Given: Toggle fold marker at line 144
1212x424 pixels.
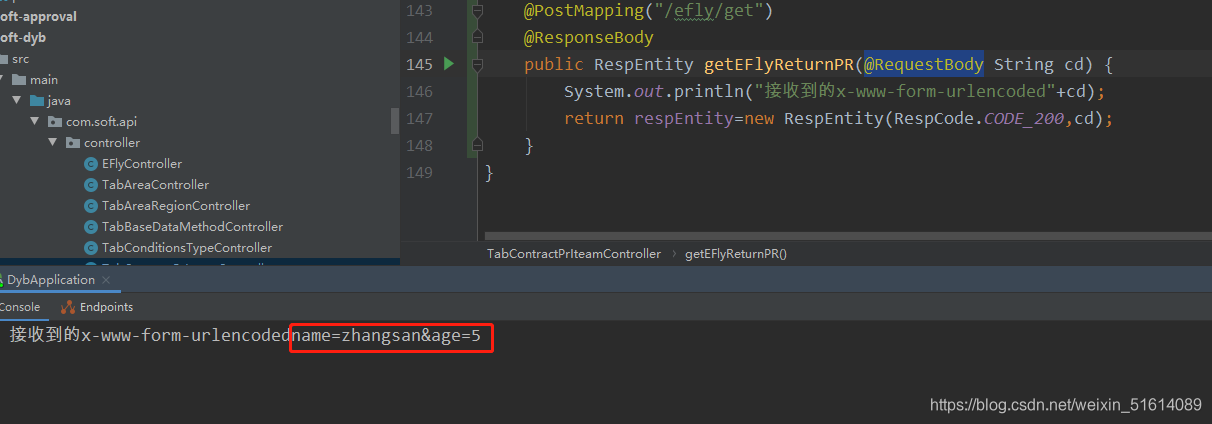Looking at the screenshot, I should [477, 38].
